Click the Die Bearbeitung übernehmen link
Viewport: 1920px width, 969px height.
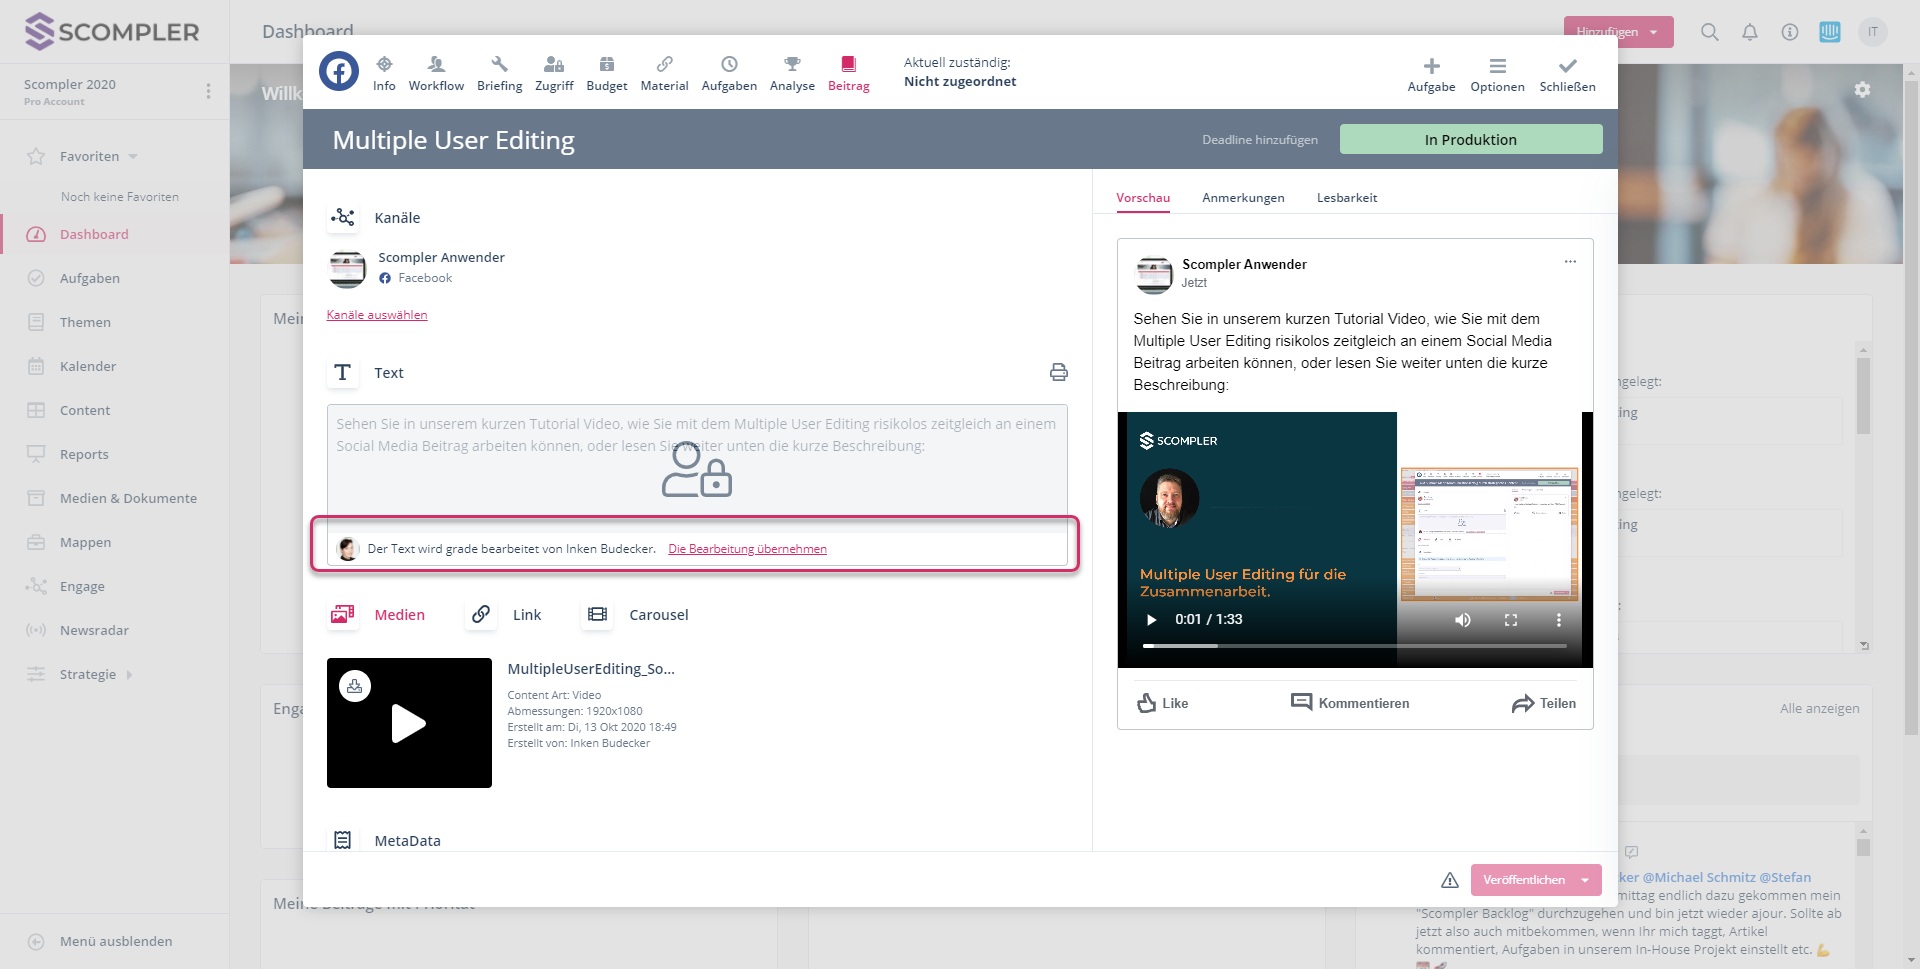747,549
